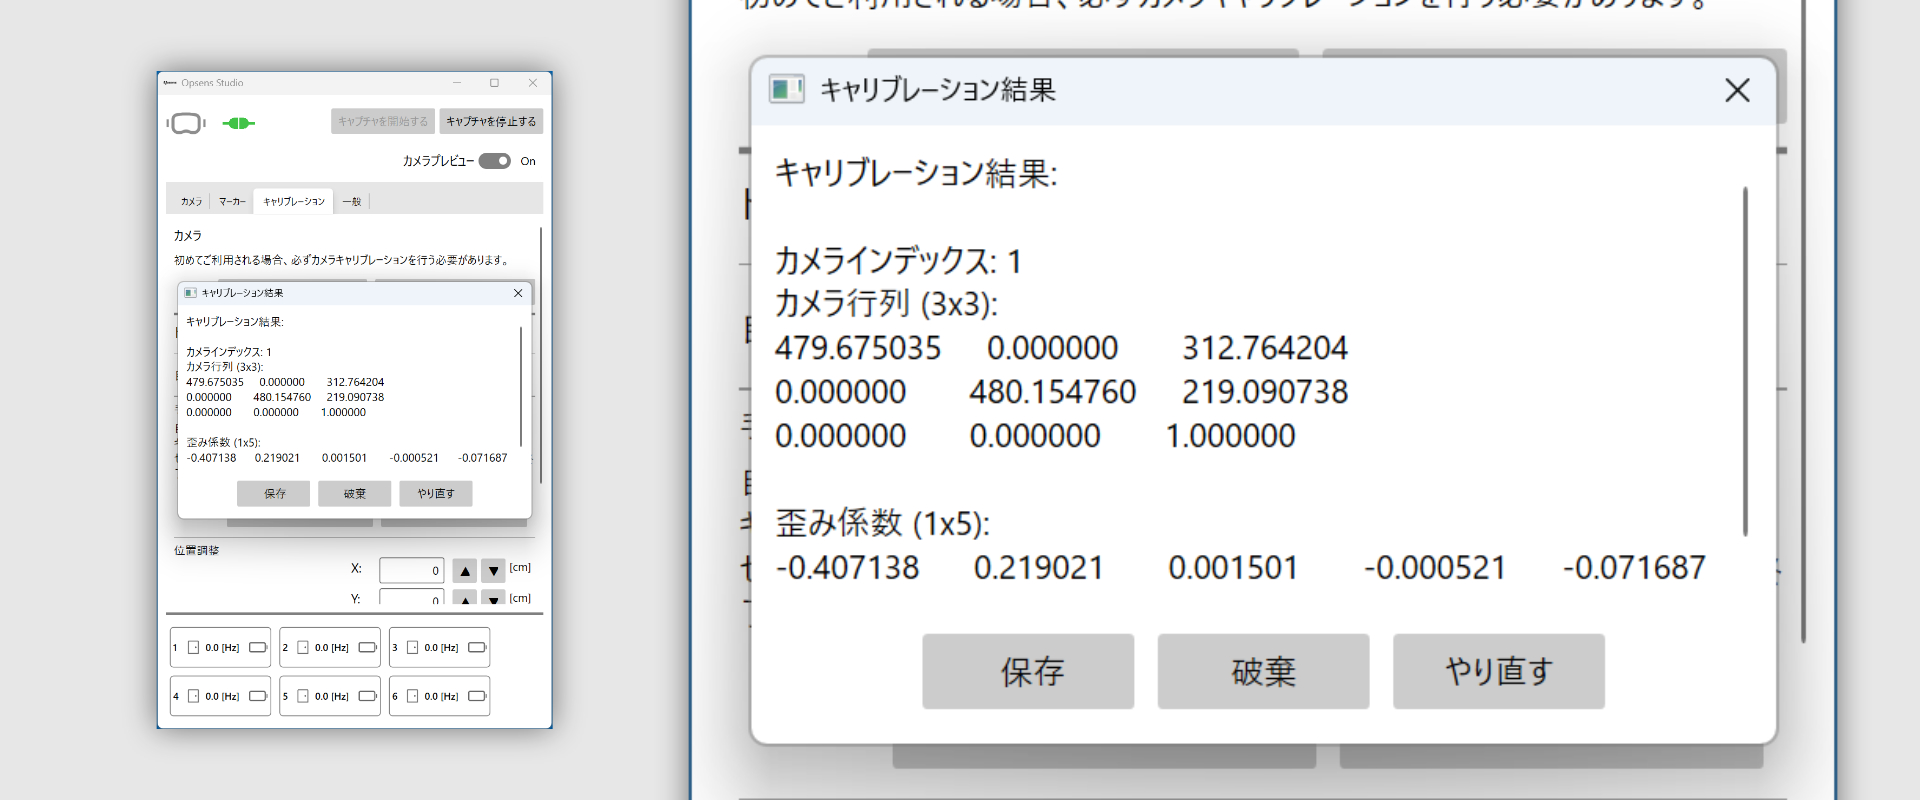
Task: Click value 479.675035 in the enlarged dialog
Action: point(858,348)
